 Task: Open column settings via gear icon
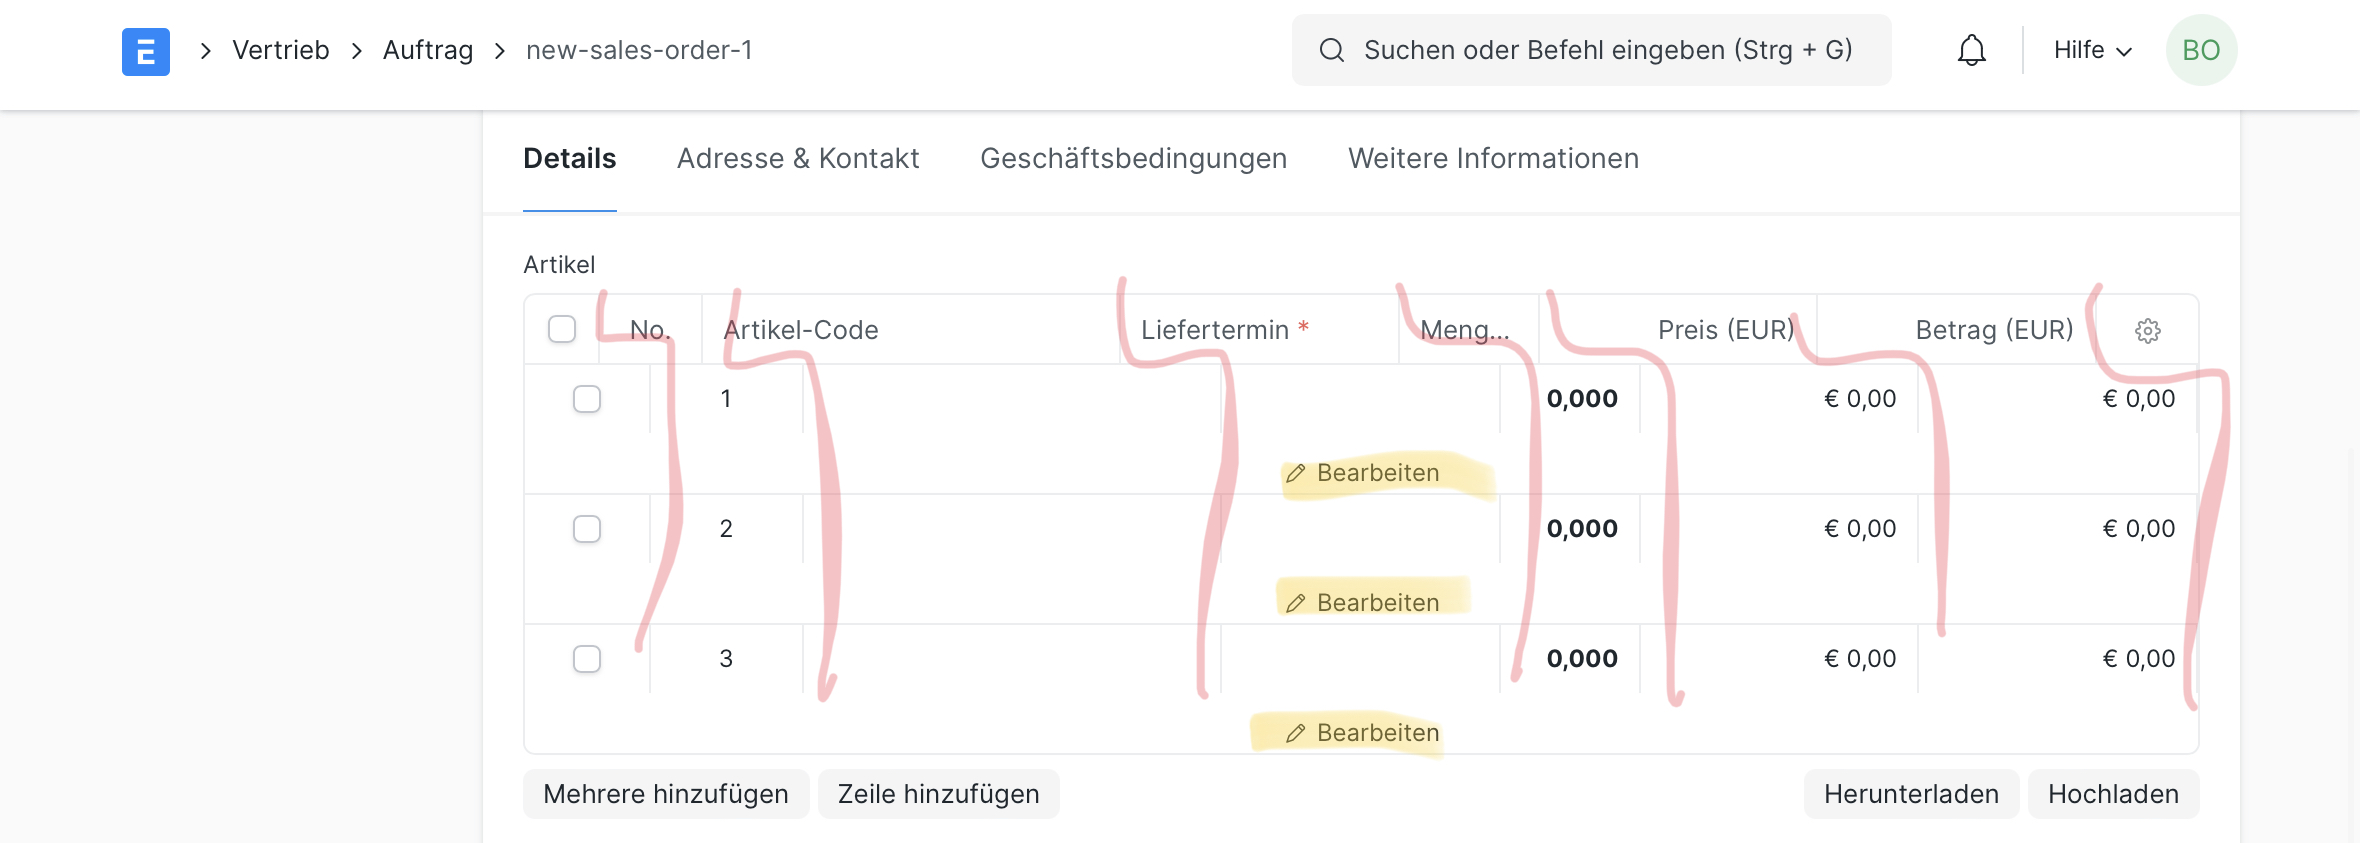pyautogui.click(x=2147, y=330)
